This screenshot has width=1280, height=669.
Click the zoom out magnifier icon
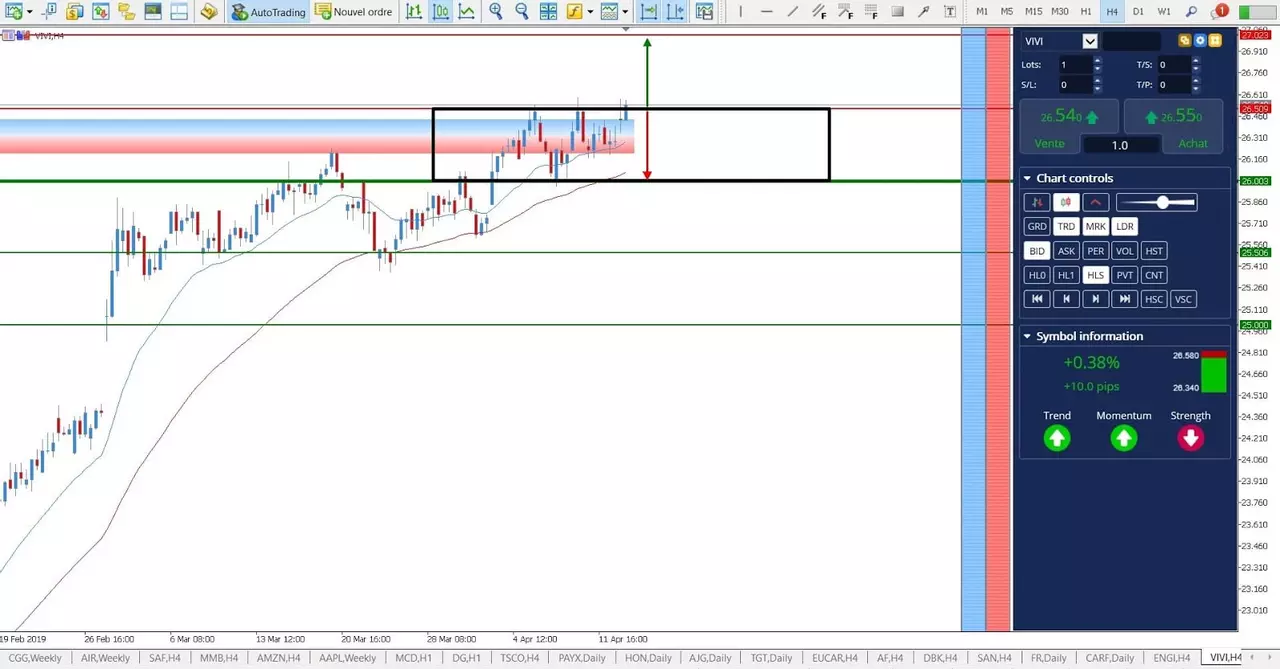click(522, 12)
